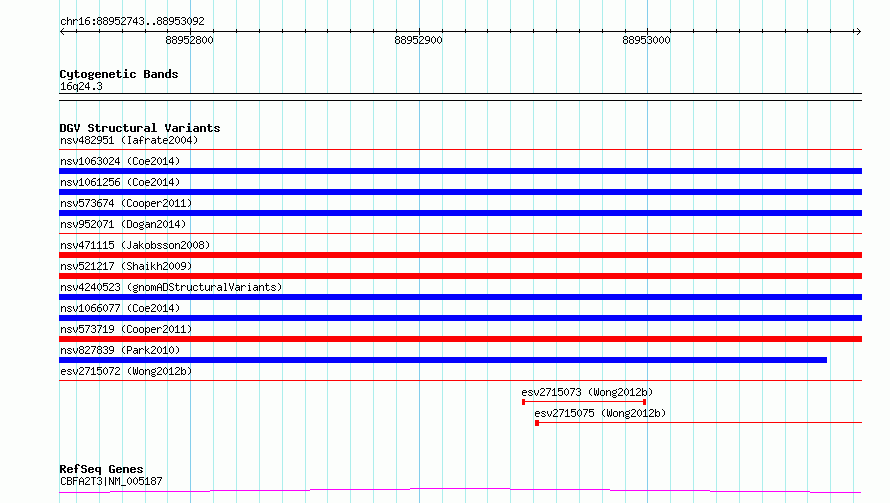Open gene CBFA2T3|NM_005187

pyautogui.click(x=111, y=481)
